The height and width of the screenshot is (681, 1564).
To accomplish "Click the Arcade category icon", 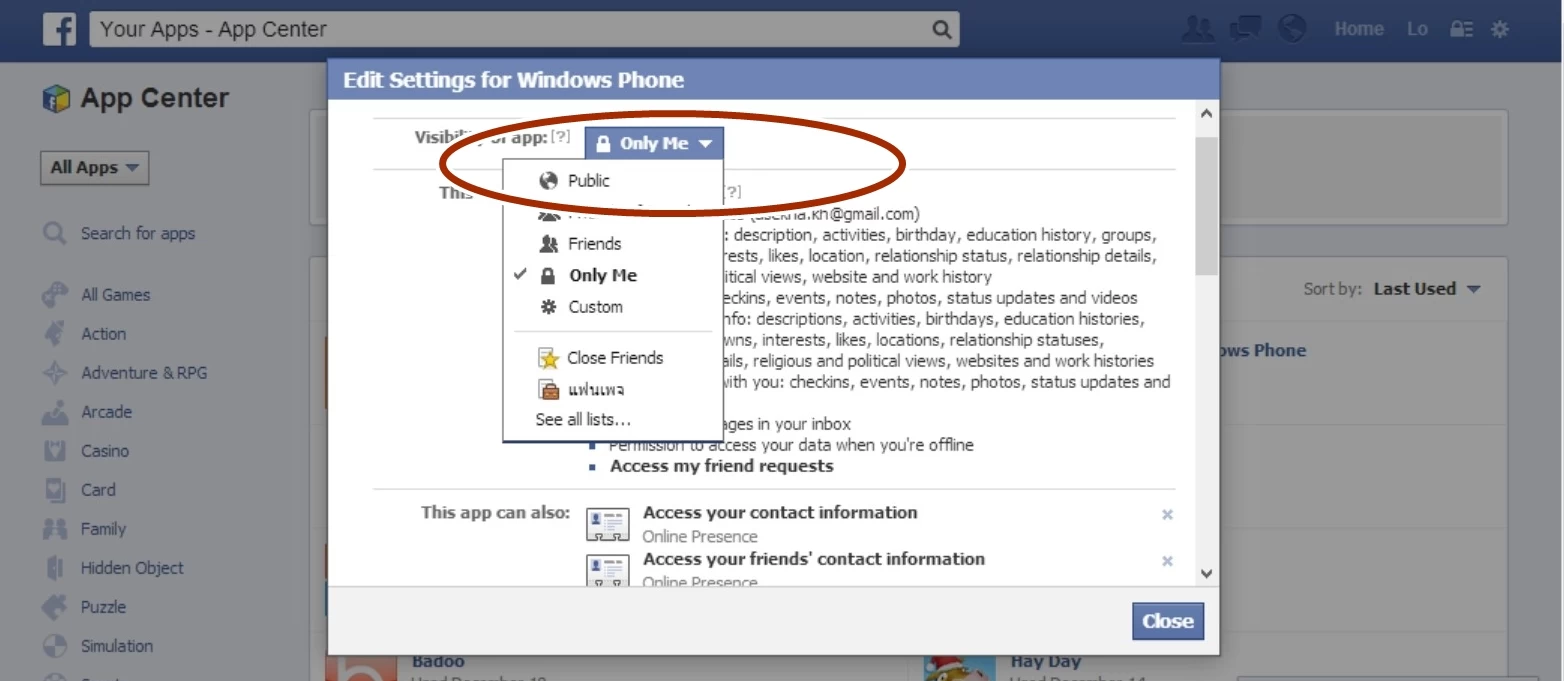I will [54, 412].
